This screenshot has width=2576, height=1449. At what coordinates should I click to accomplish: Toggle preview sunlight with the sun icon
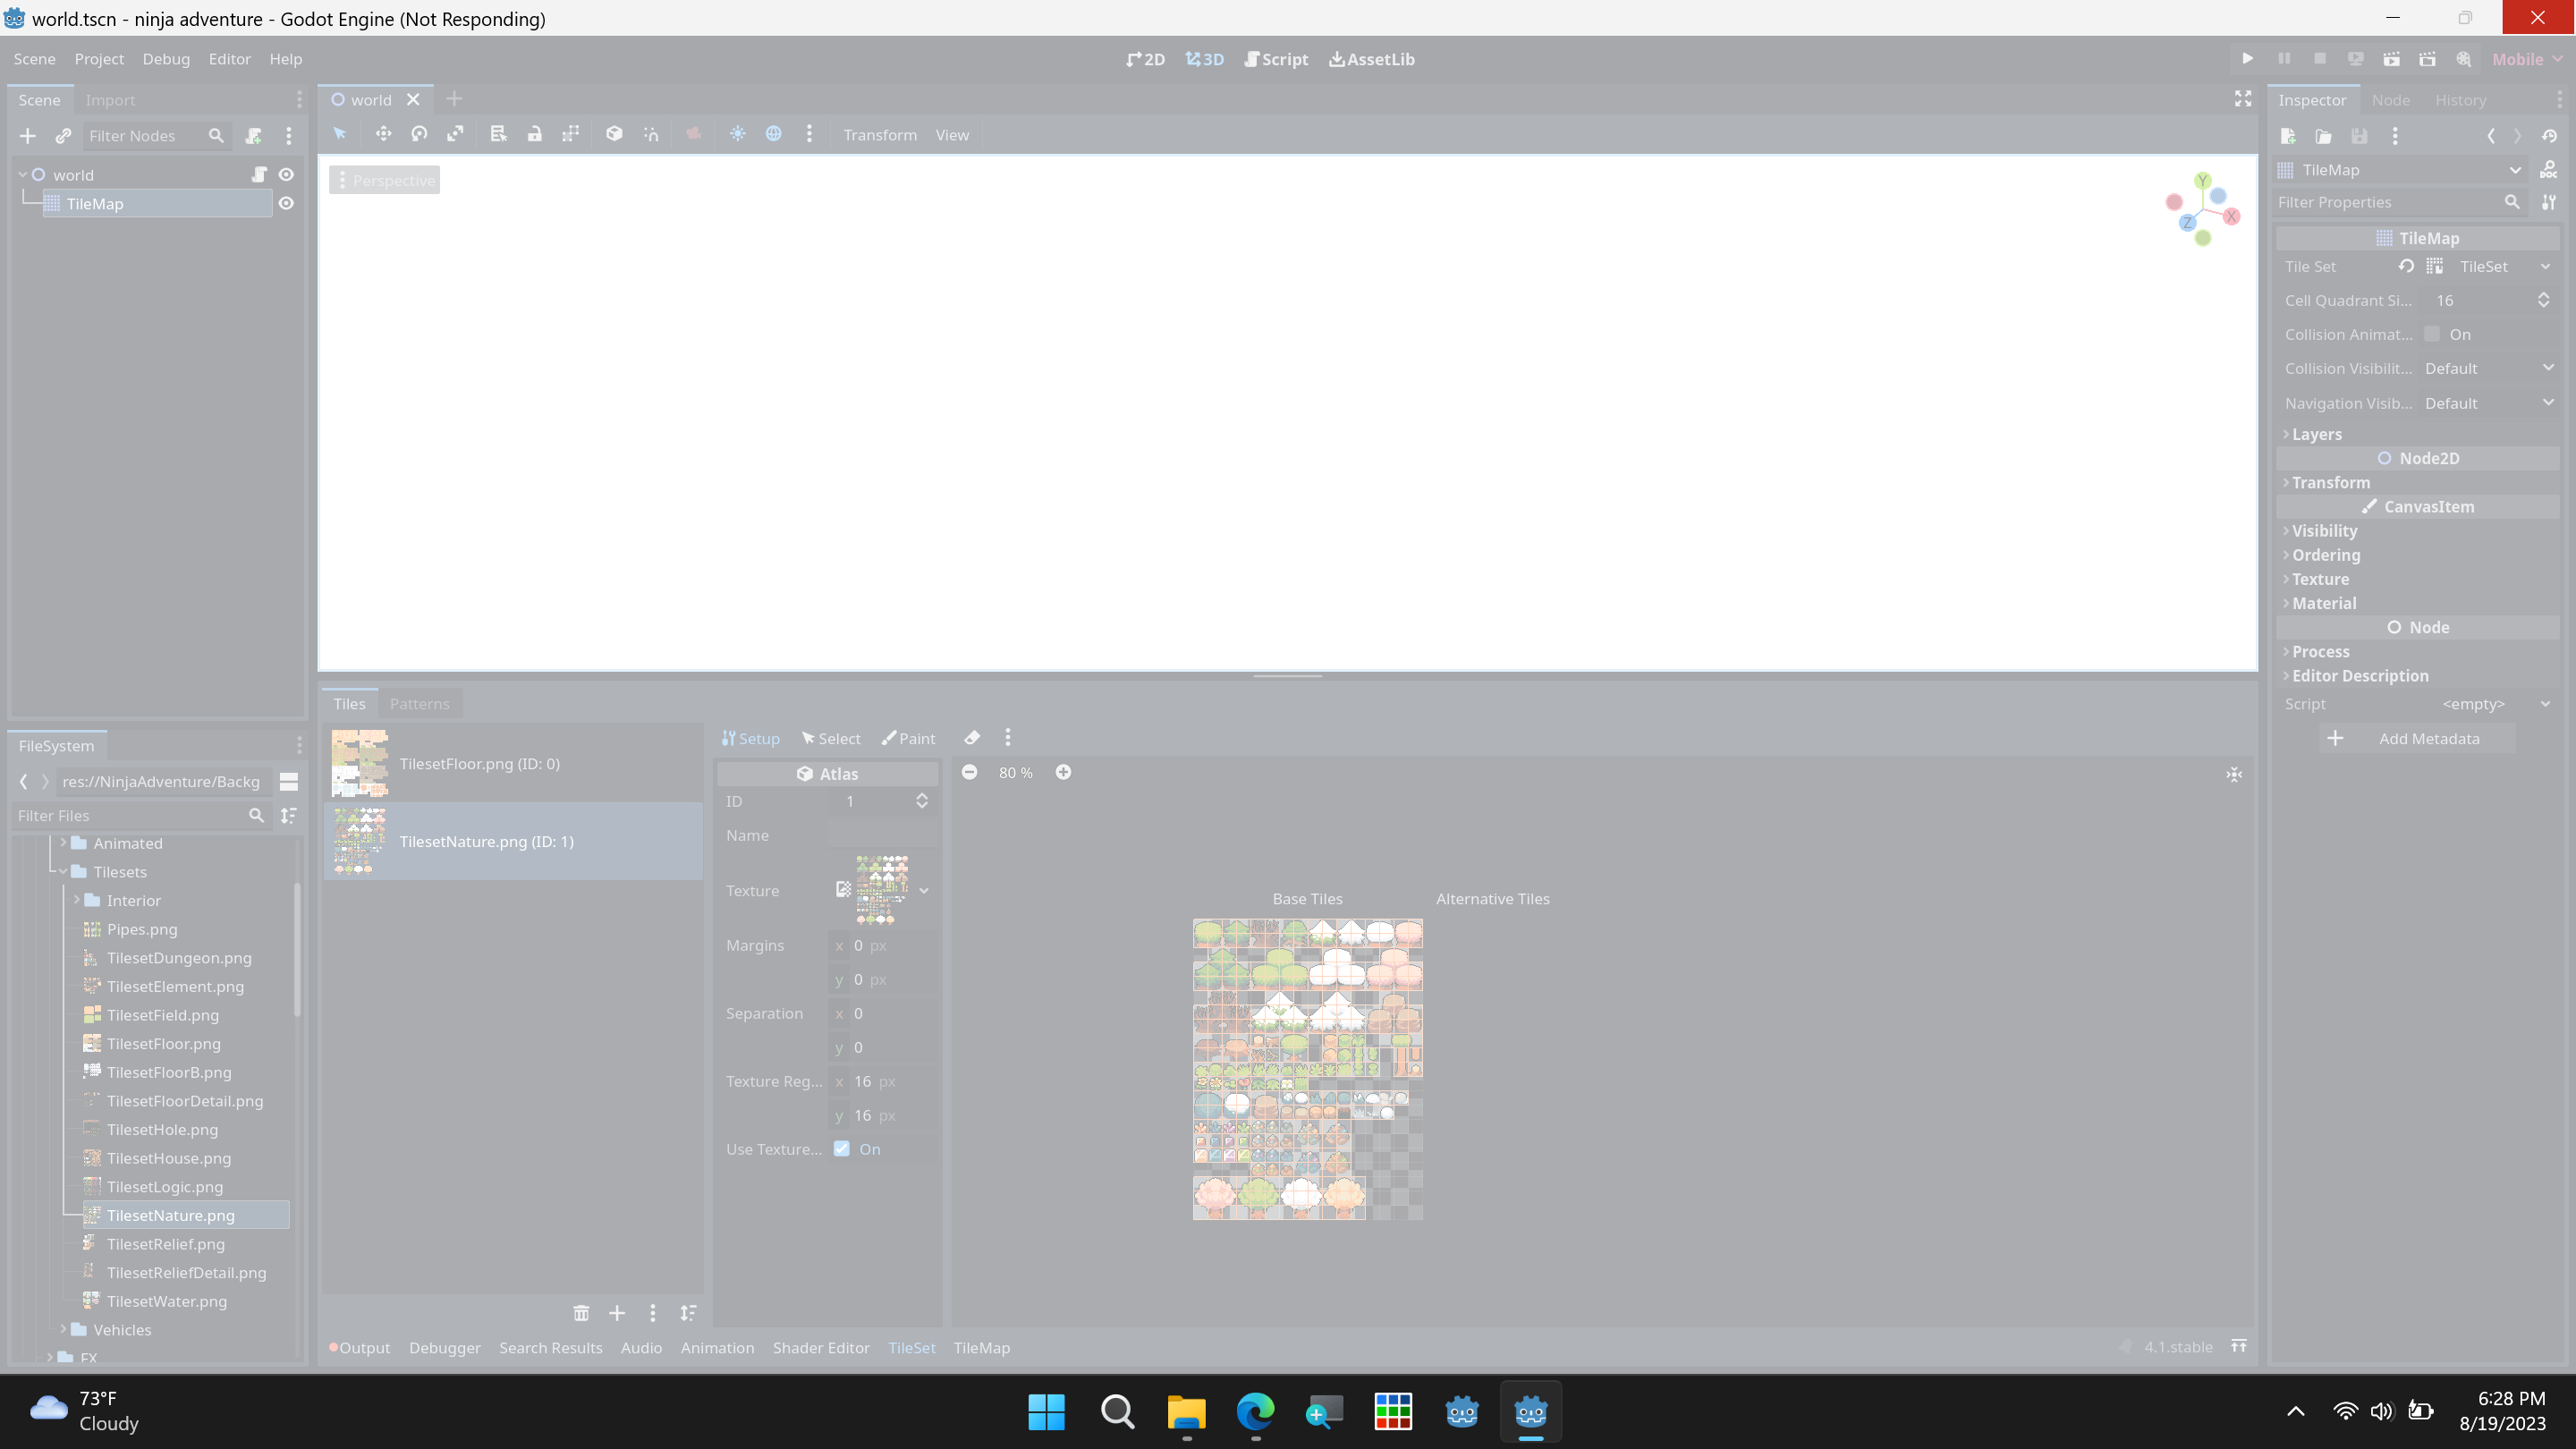738,134
